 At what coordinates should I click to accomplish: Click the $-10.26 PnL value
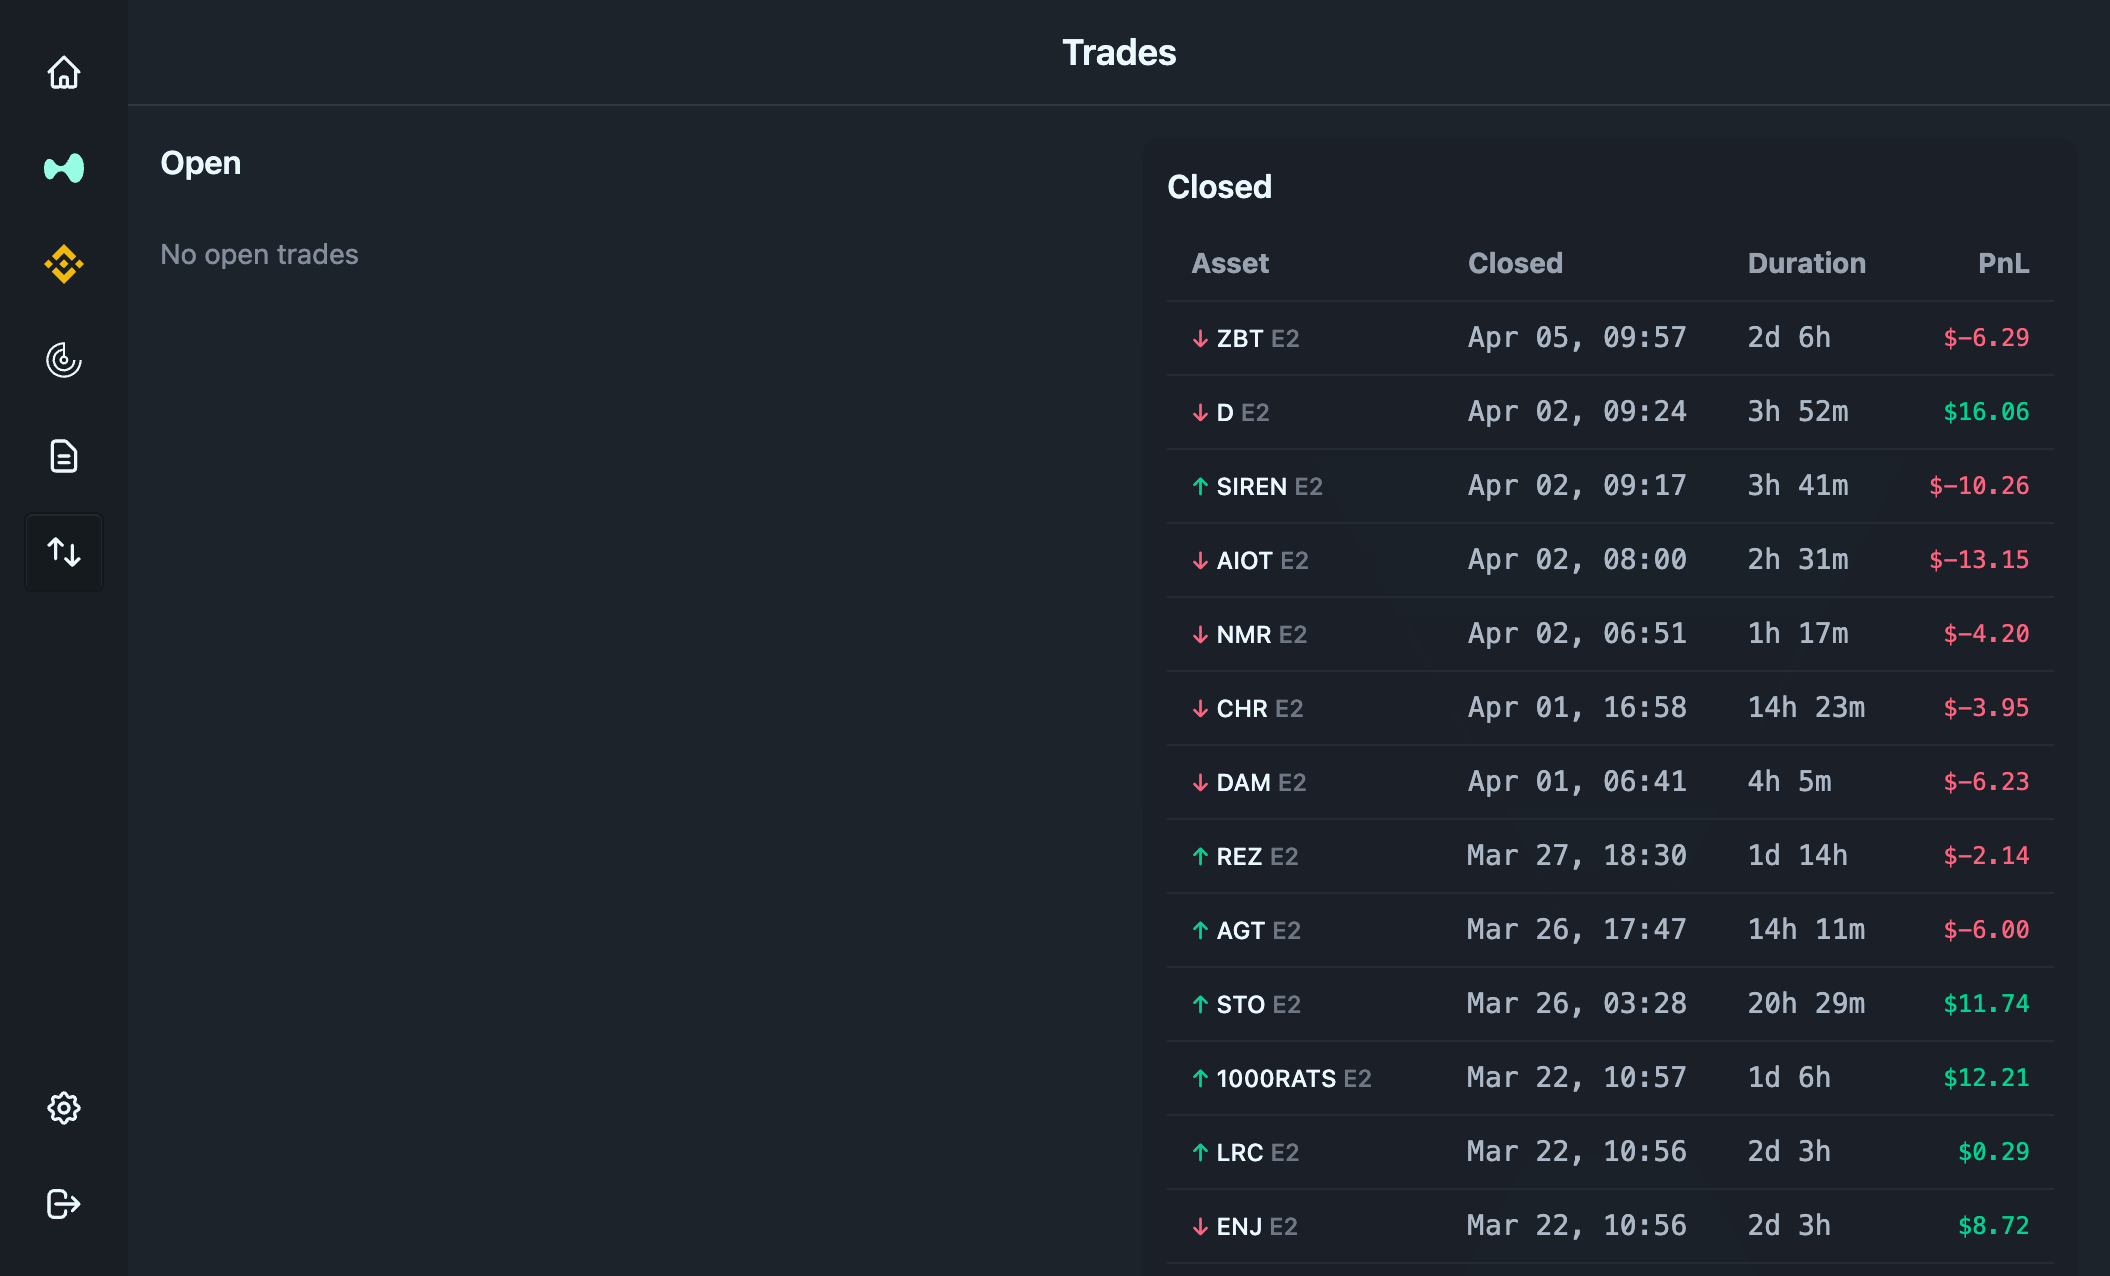point(1979,486)
